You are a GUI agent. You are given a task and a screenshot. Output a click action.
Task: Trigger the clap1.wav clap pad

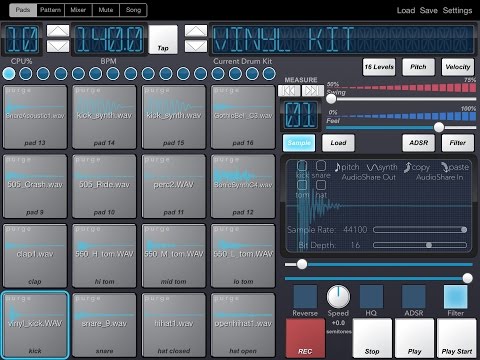click(35, 256)
